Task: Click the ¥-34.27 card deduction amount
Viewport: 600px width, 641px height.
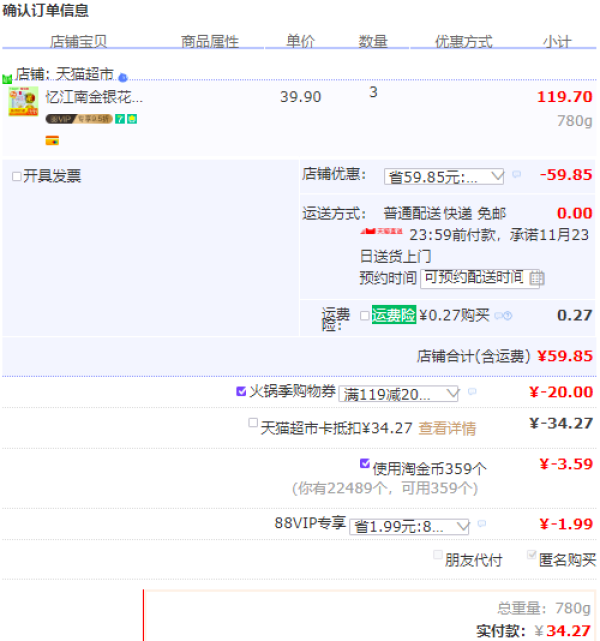Action: pos(561,424)
